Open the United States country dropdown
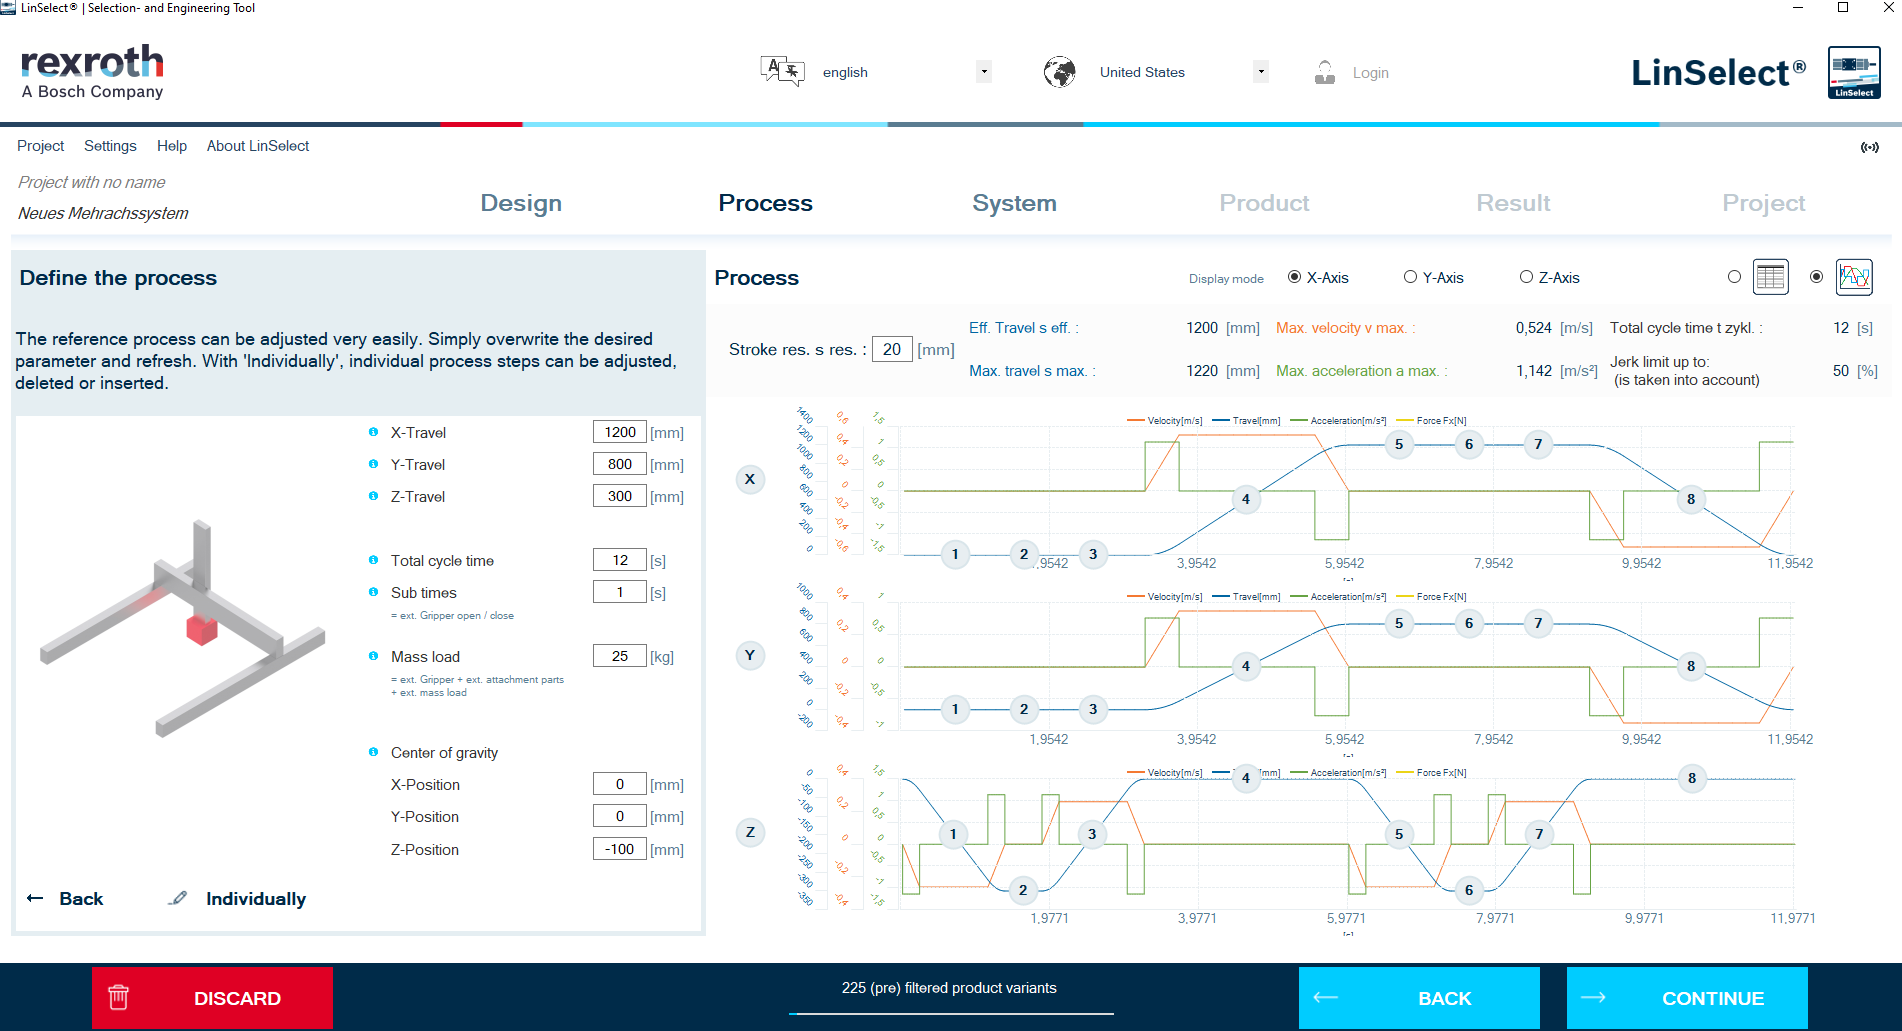The image size is (1902, 1031). point(1260,72)
